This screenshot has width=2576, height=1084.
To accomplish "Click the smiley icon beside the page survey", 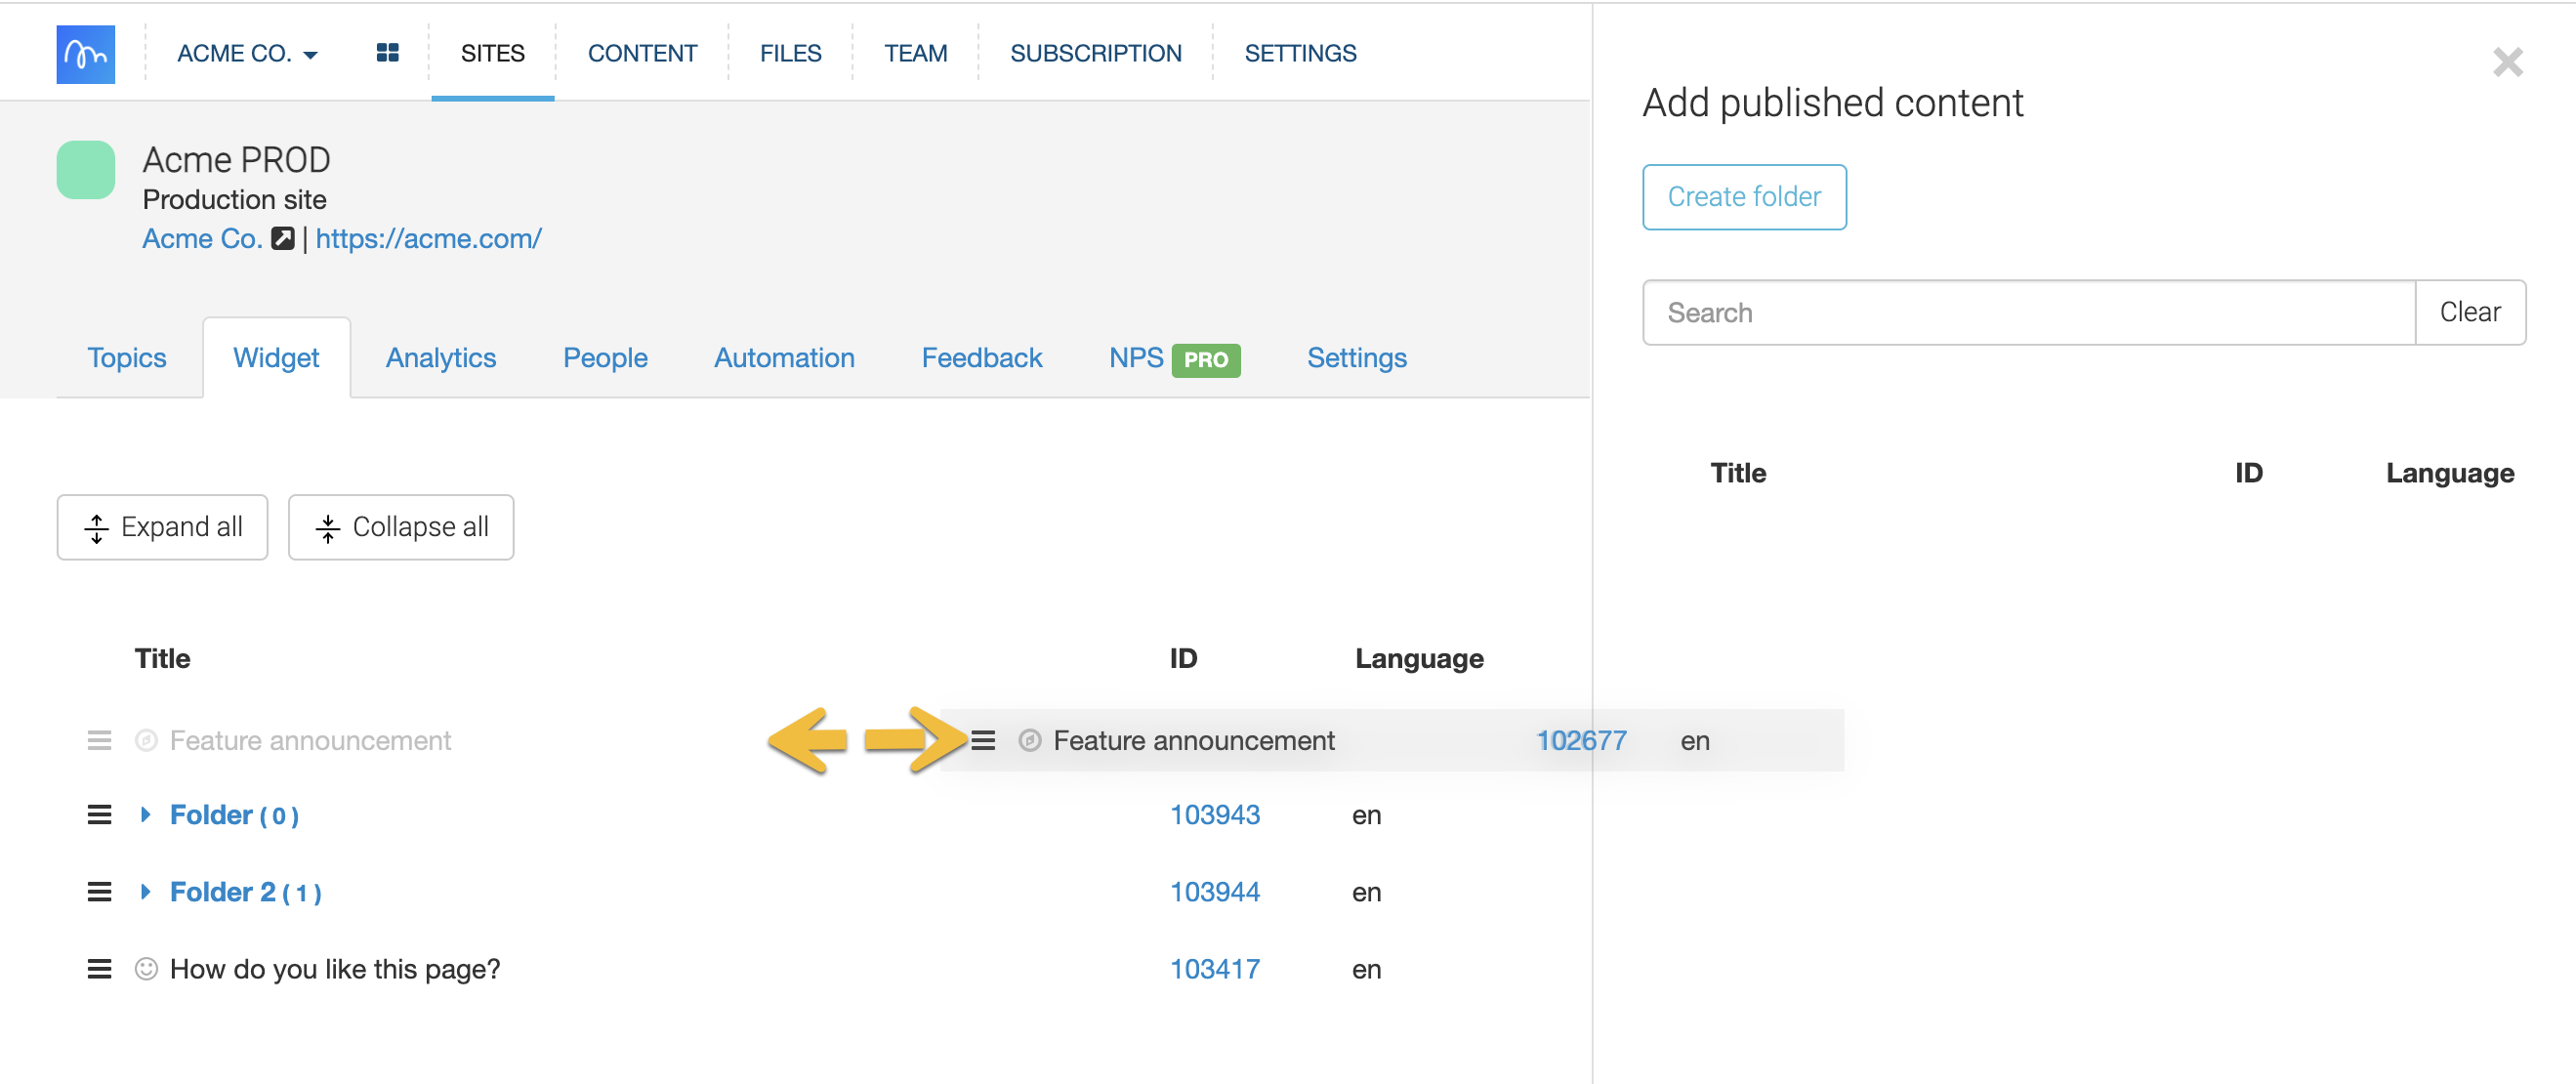I will point(146,969).
